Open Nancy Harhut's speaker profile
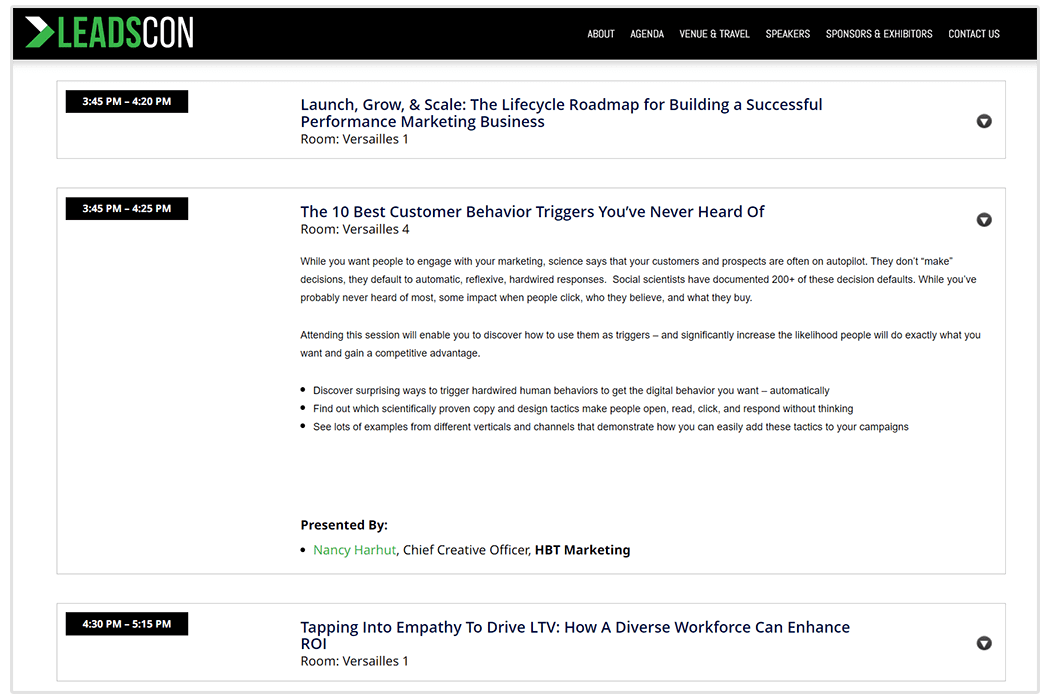 coord(354,549)
